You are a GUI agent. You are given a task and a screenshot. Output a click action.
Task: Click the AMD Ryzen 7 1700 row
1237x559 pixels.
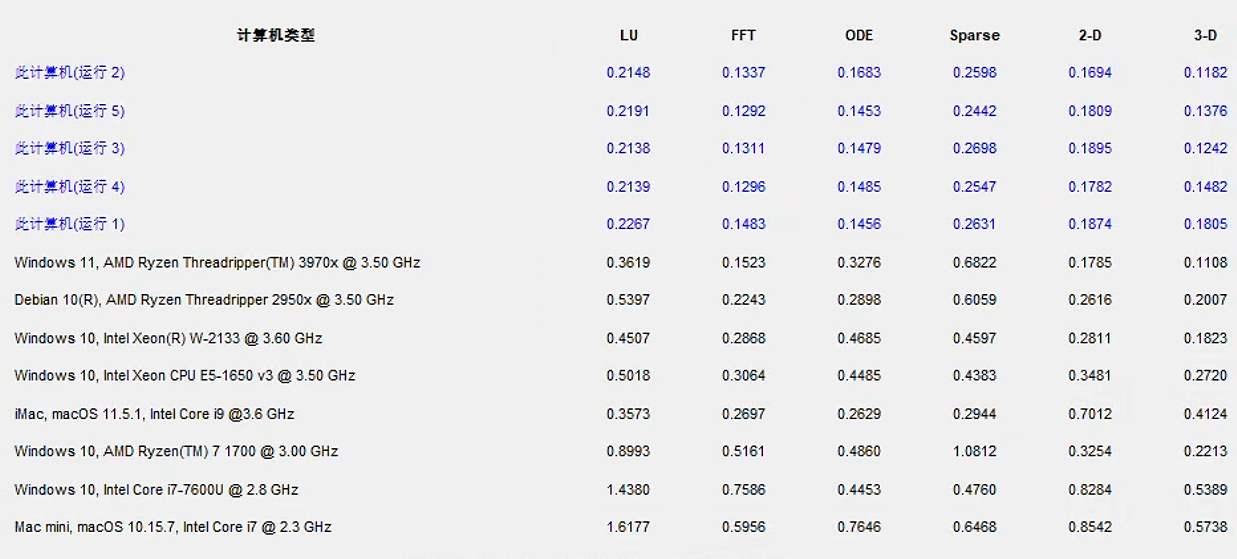[176, 452]
